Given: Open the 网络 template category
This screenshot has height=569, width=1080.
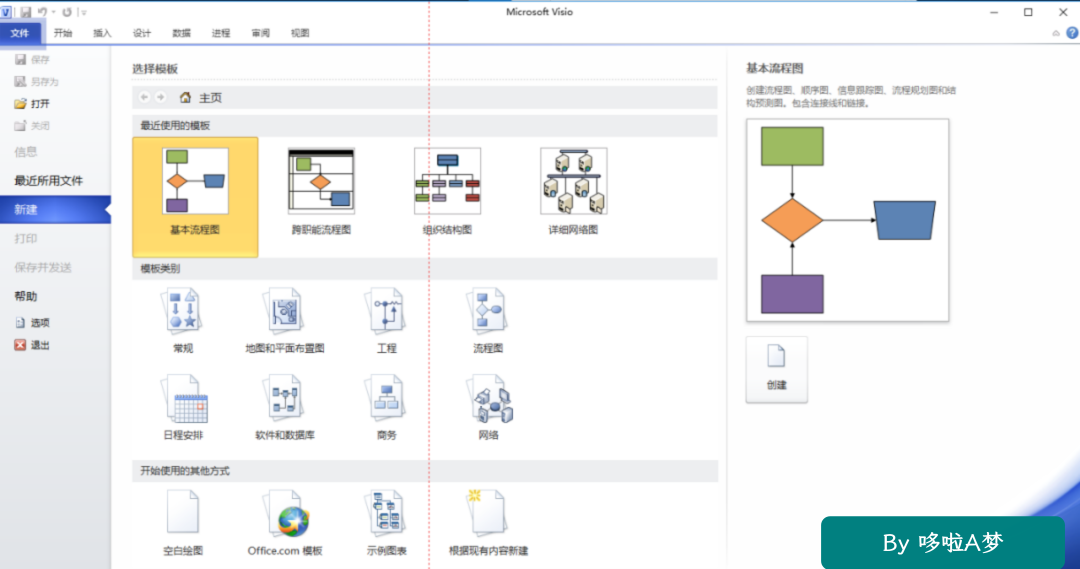Looking at the screenshot, I should click(x=488, y=408).
